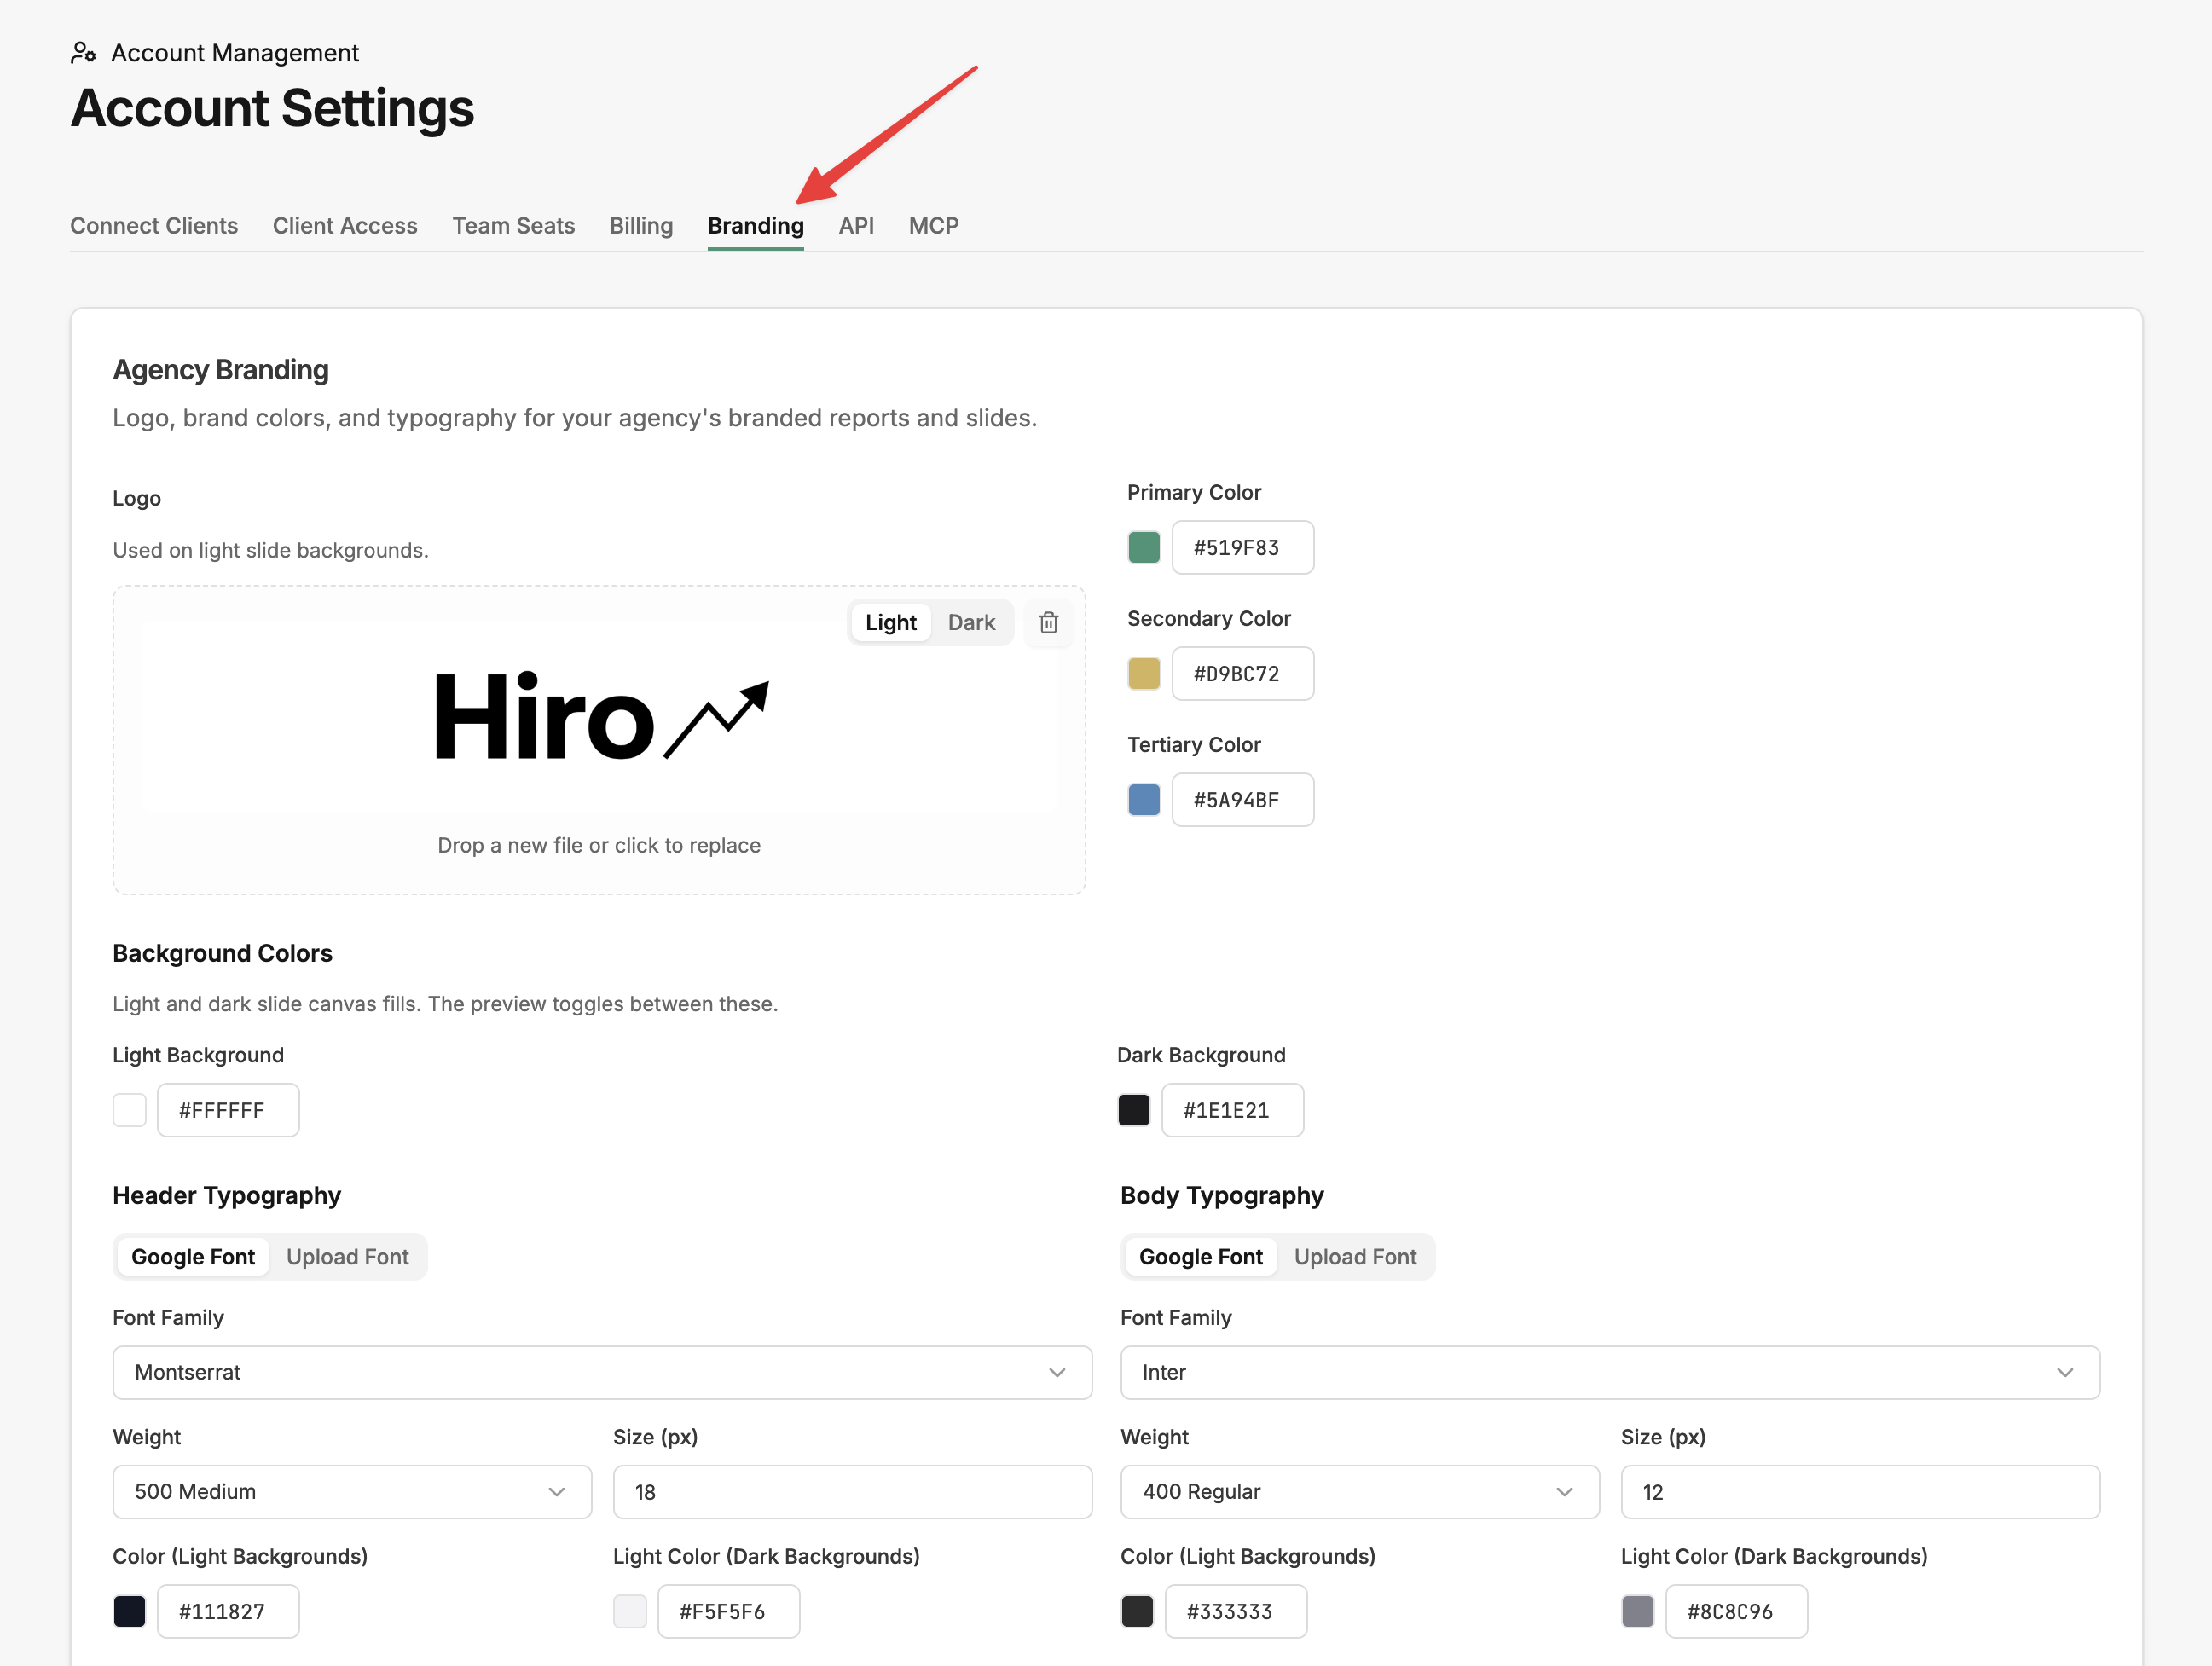Click the #F5F5F6 header light color field
The height and width of the screenshot is (1666, 2212).
(728, 1611)
